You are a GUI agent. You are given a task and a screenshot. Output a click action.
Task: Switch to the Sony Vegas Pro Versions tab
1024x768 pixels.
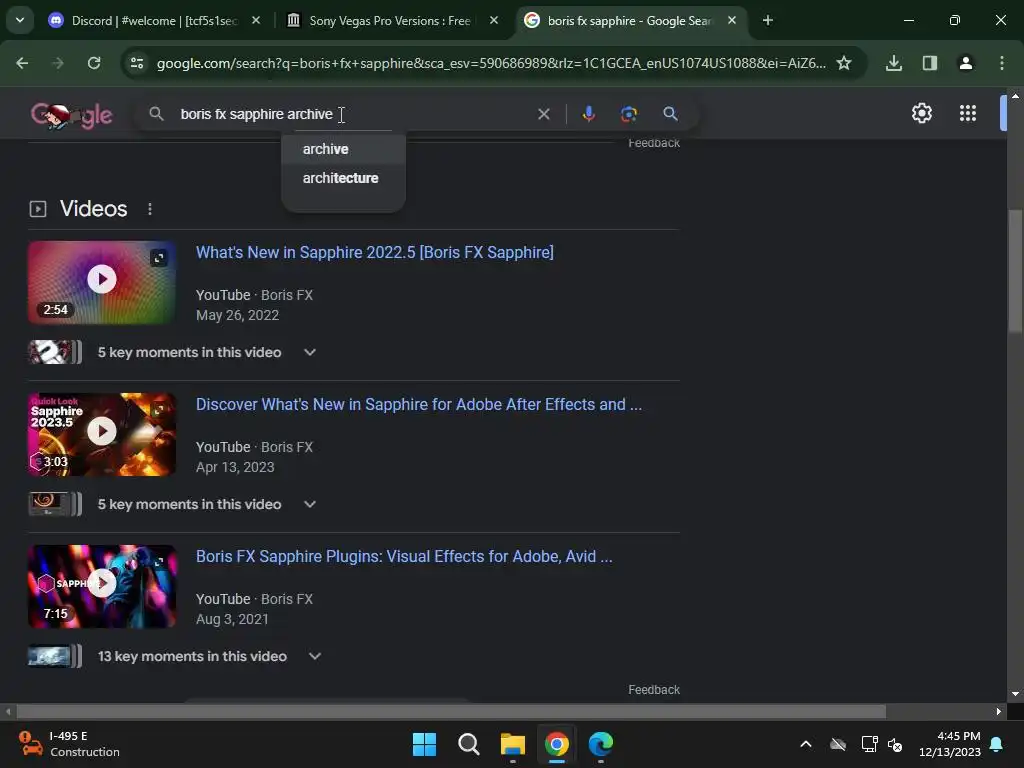pyautogui.click(x=389, y=20)
